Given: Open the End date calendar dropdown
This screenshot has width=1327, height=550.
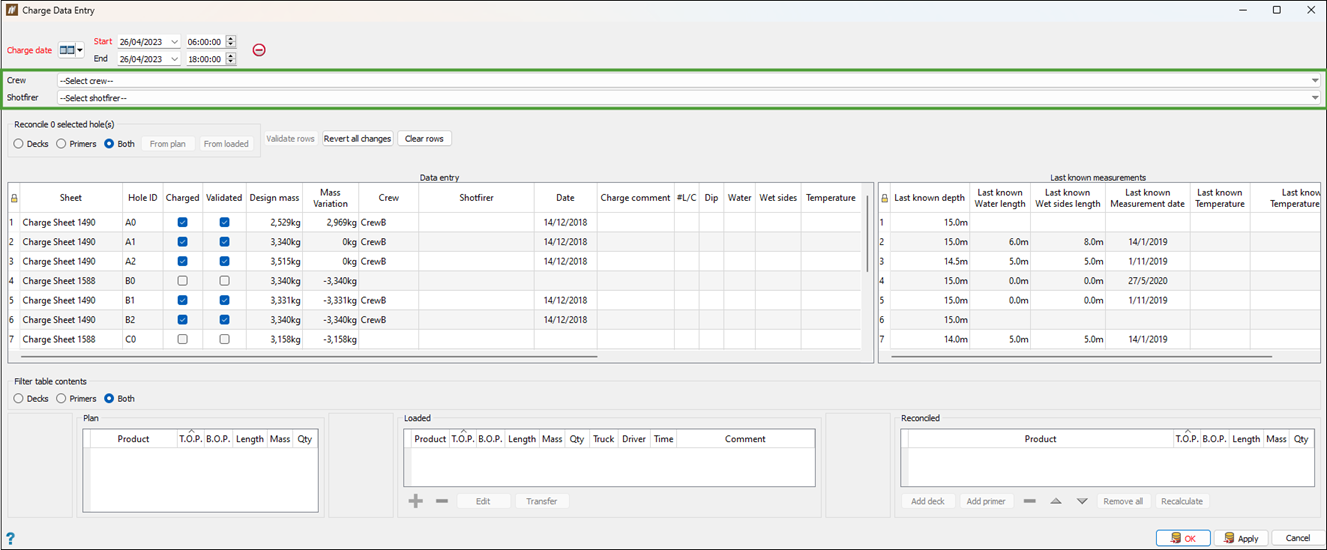Looking at the screenshot, I should pos(174,59).
